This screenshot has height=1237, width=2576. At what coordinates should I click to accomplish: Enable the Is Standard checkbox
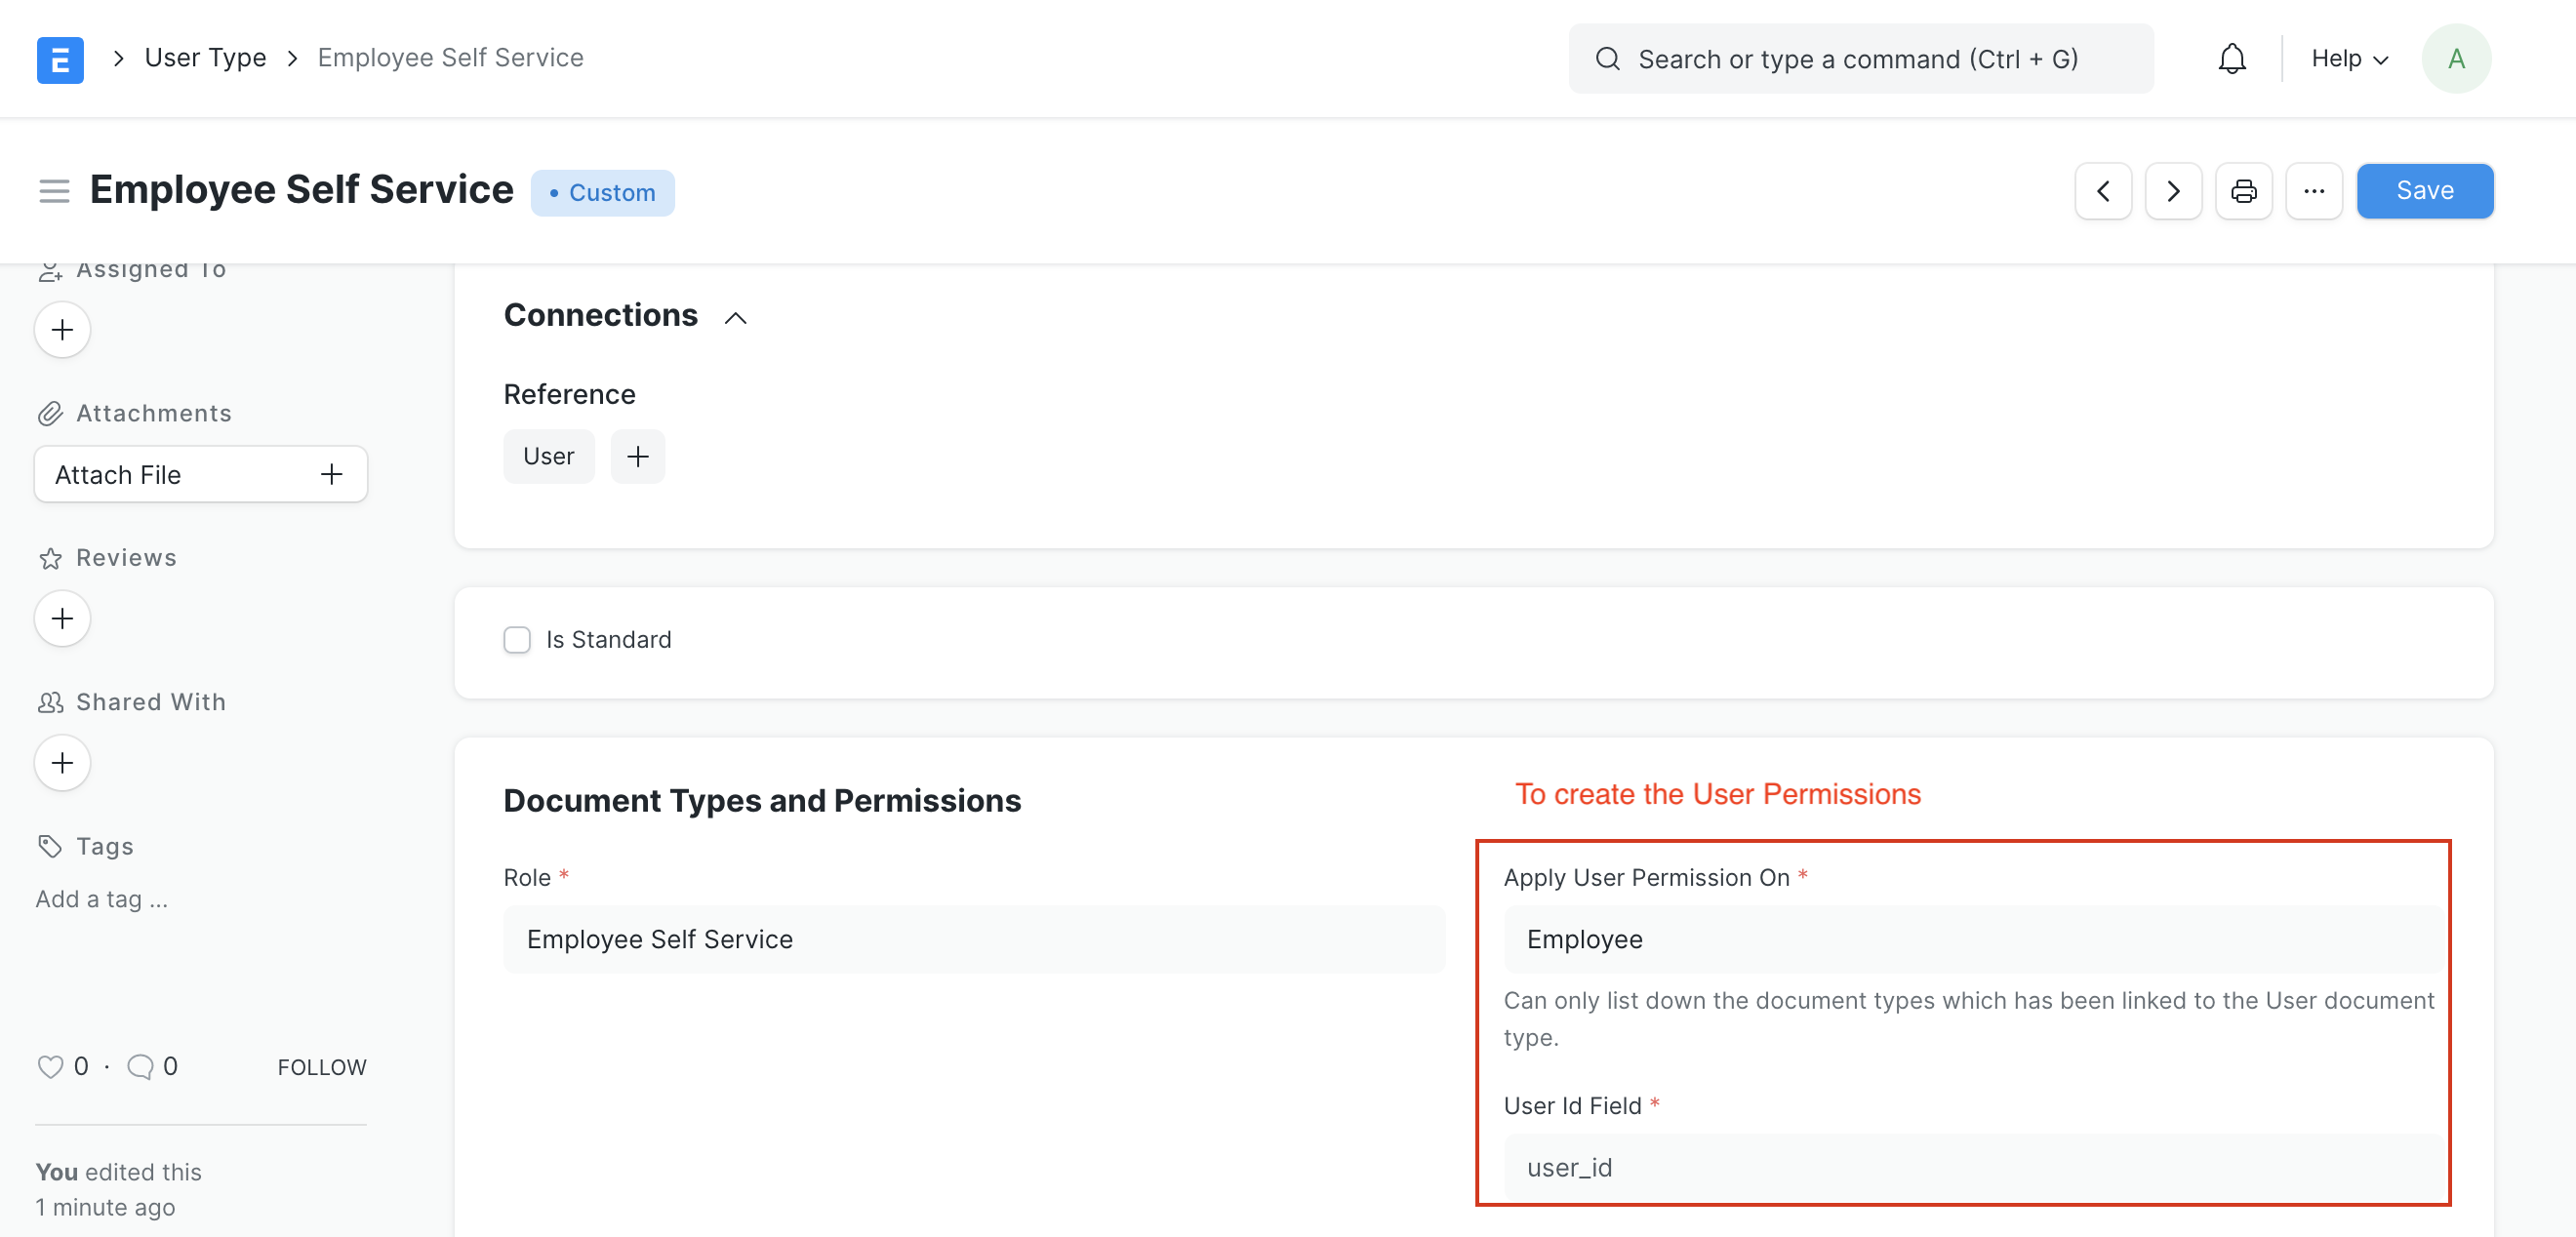click(517, 640)
